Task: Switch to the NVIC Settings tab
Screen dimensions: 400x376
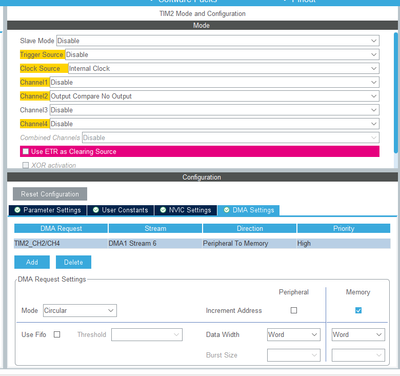Action: [x=186, y=210]
